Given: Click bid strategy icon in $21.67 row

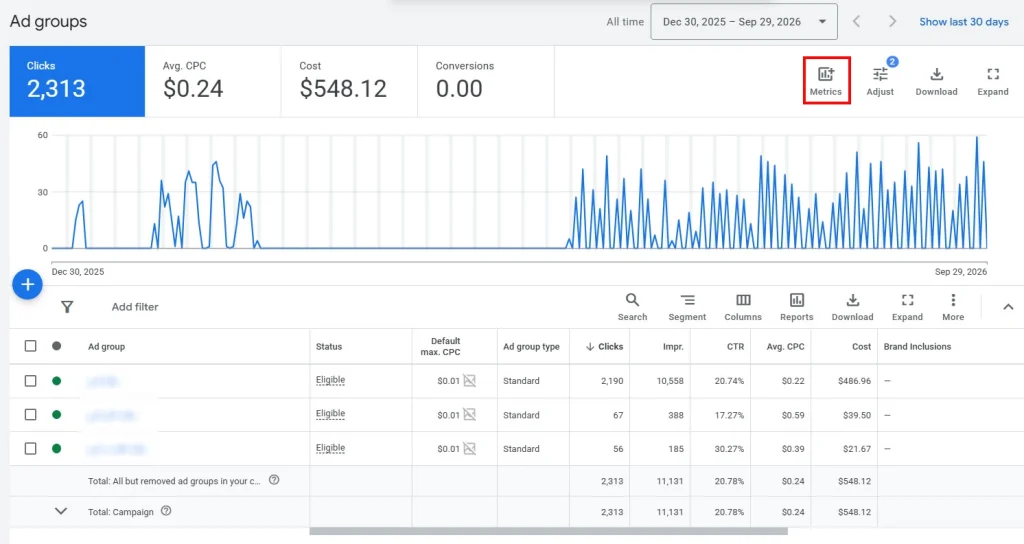Looking at the screenshot, I should tap(470, 448).
